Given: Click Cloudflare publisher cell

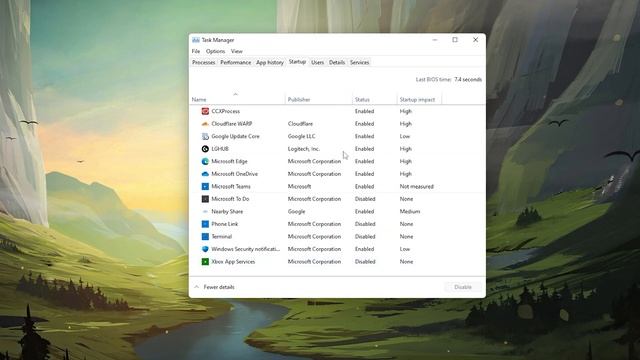Looking at the screenshot, I should click(x=300, y=124).
